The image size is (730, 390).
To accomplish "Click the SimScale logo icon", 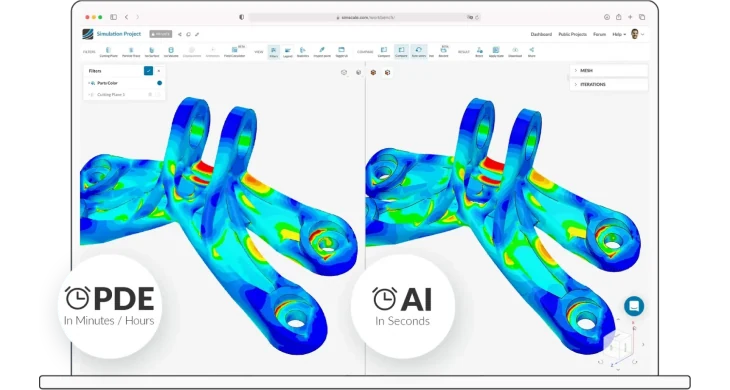I will coord(88,34).
